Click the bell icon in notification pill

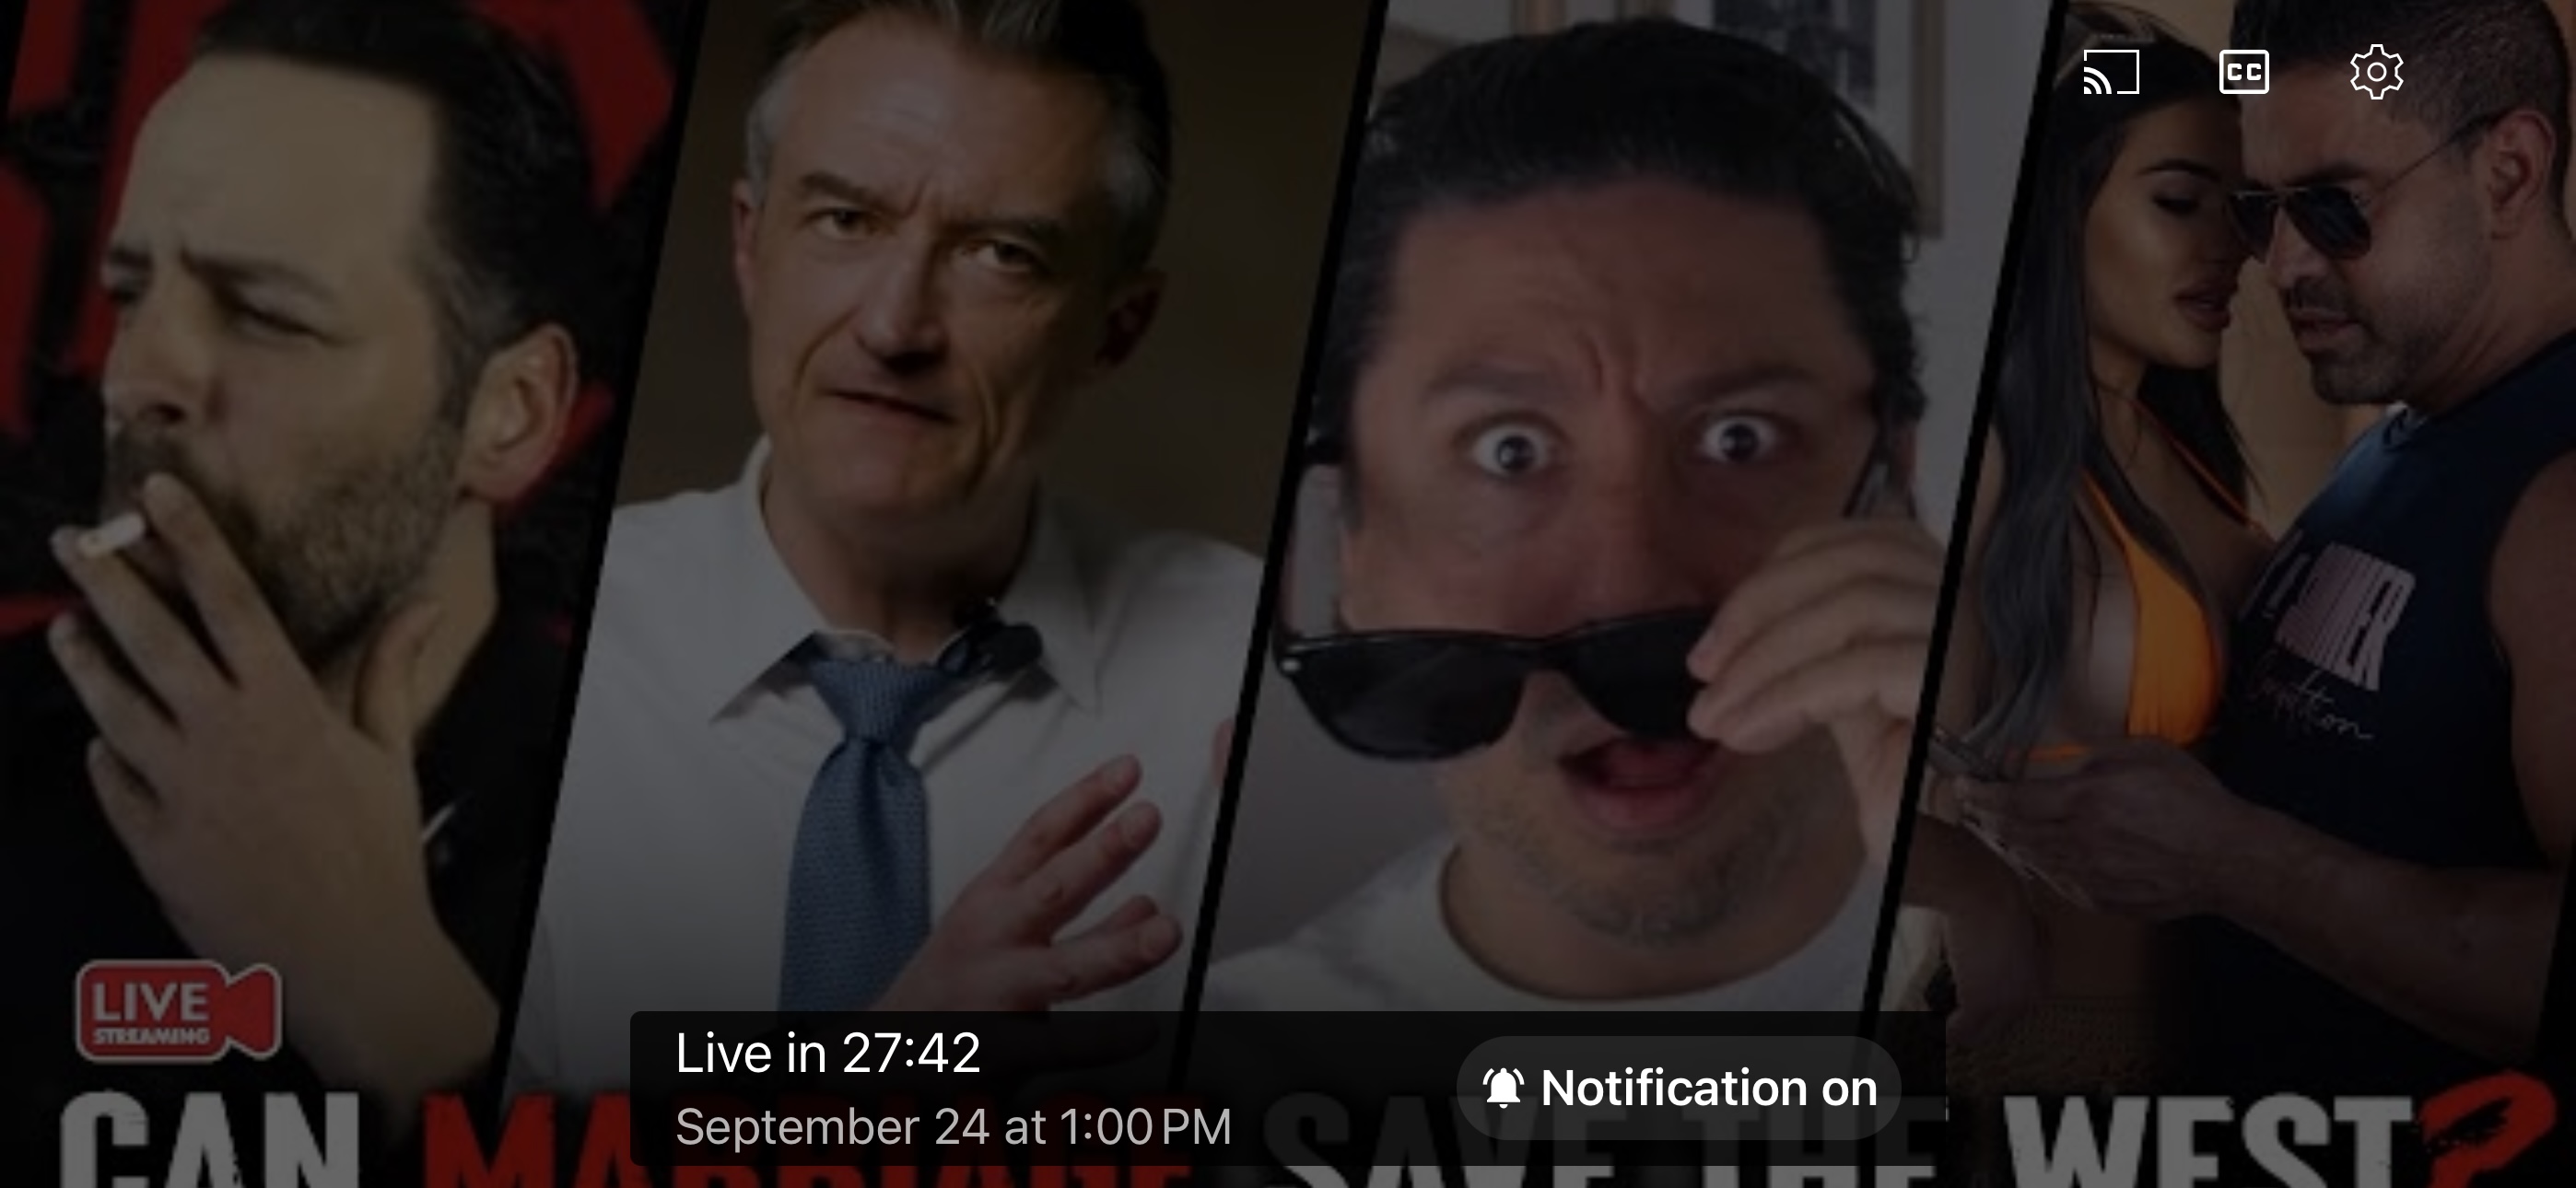point(1502,1088)
